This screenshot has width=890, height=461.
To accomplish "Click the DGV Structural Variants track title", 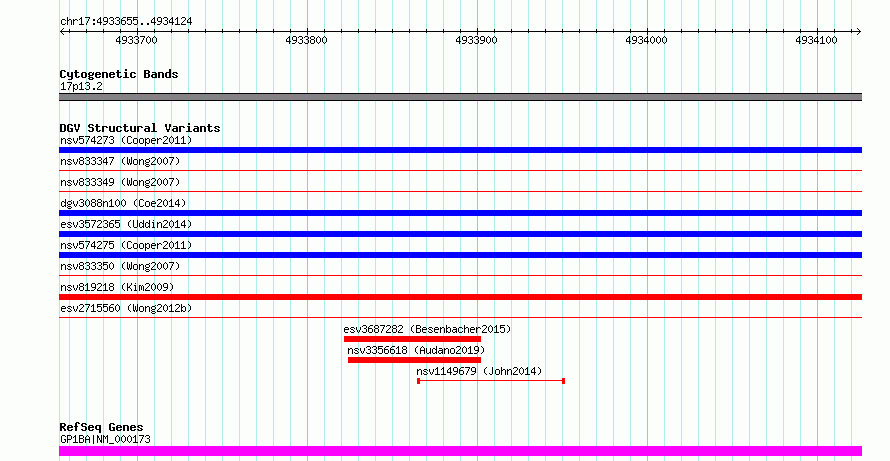I will (140, 128).
